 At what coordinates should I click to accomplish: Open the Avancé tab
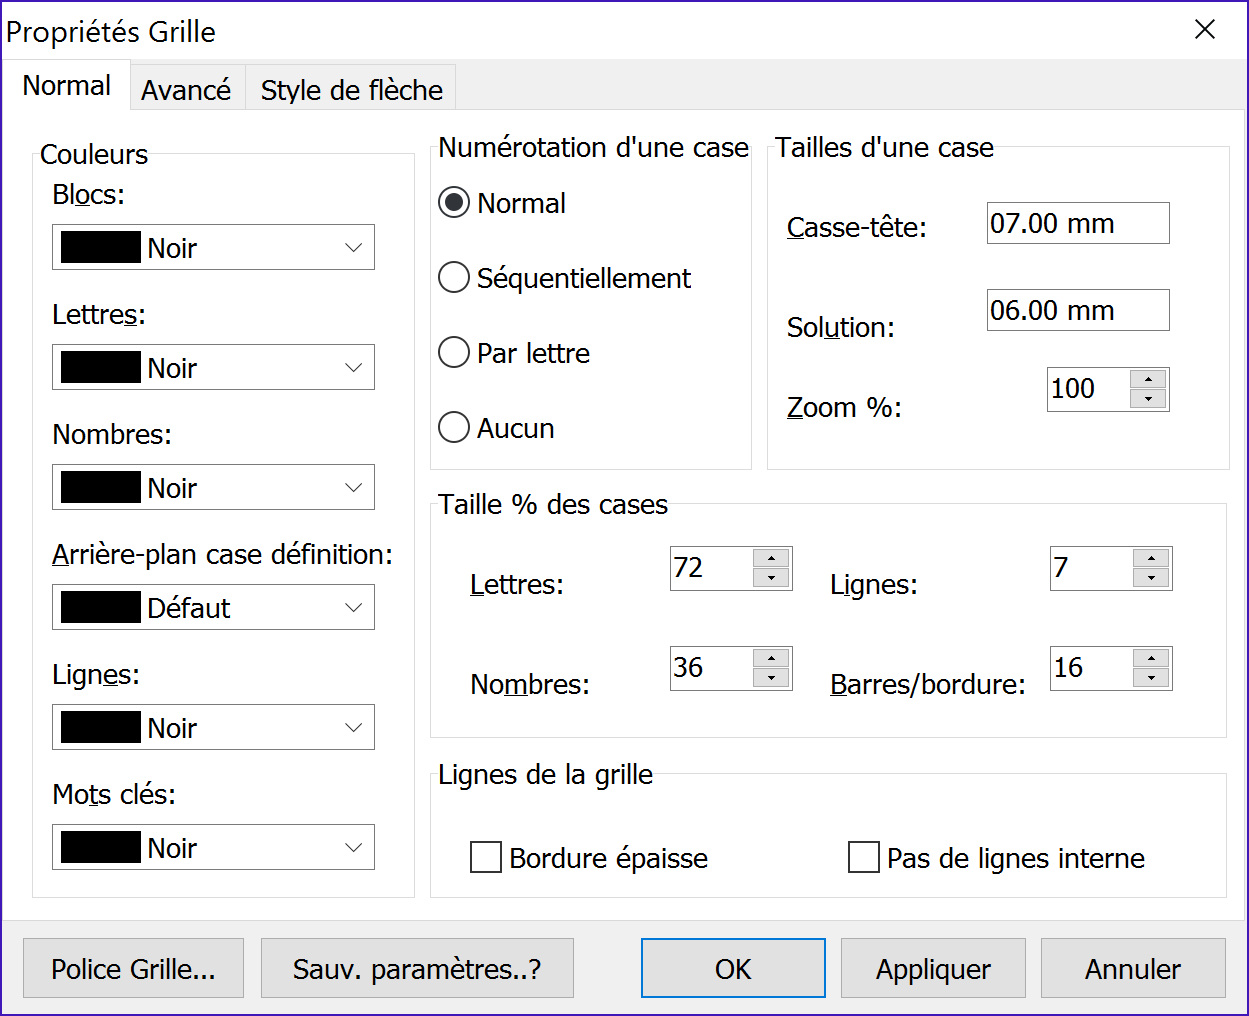click(x=187, y=90)
